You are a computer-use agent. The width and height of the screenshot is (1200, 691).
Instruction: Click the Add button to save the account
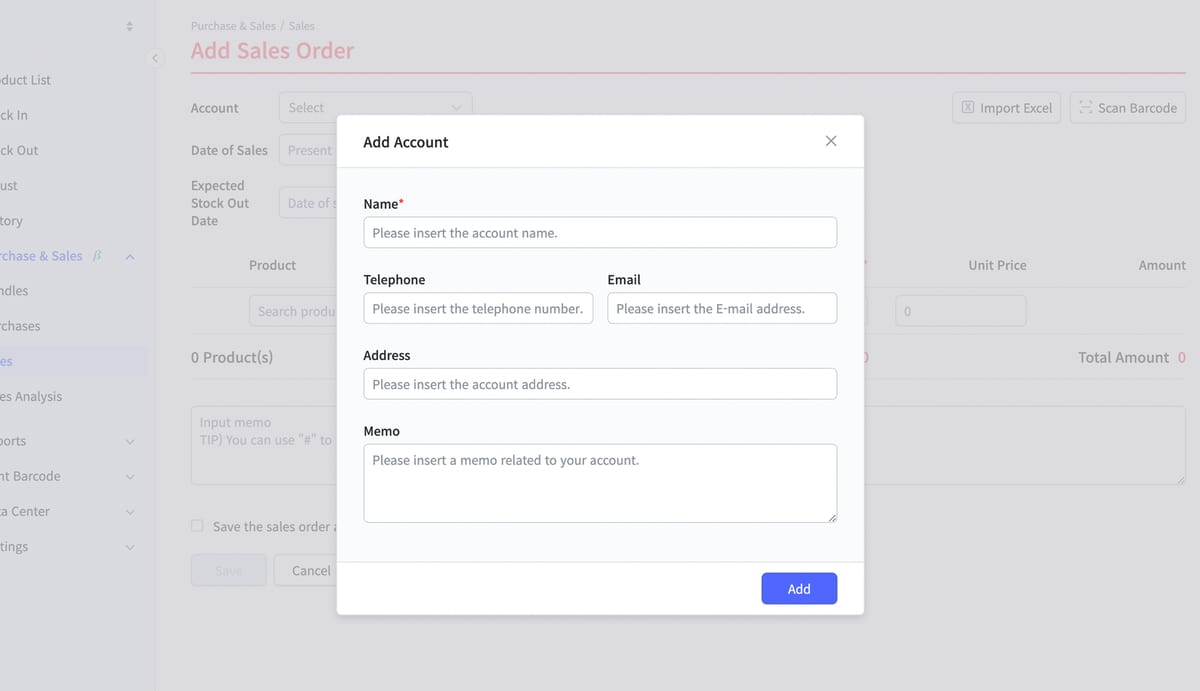[x=799, y=588]
